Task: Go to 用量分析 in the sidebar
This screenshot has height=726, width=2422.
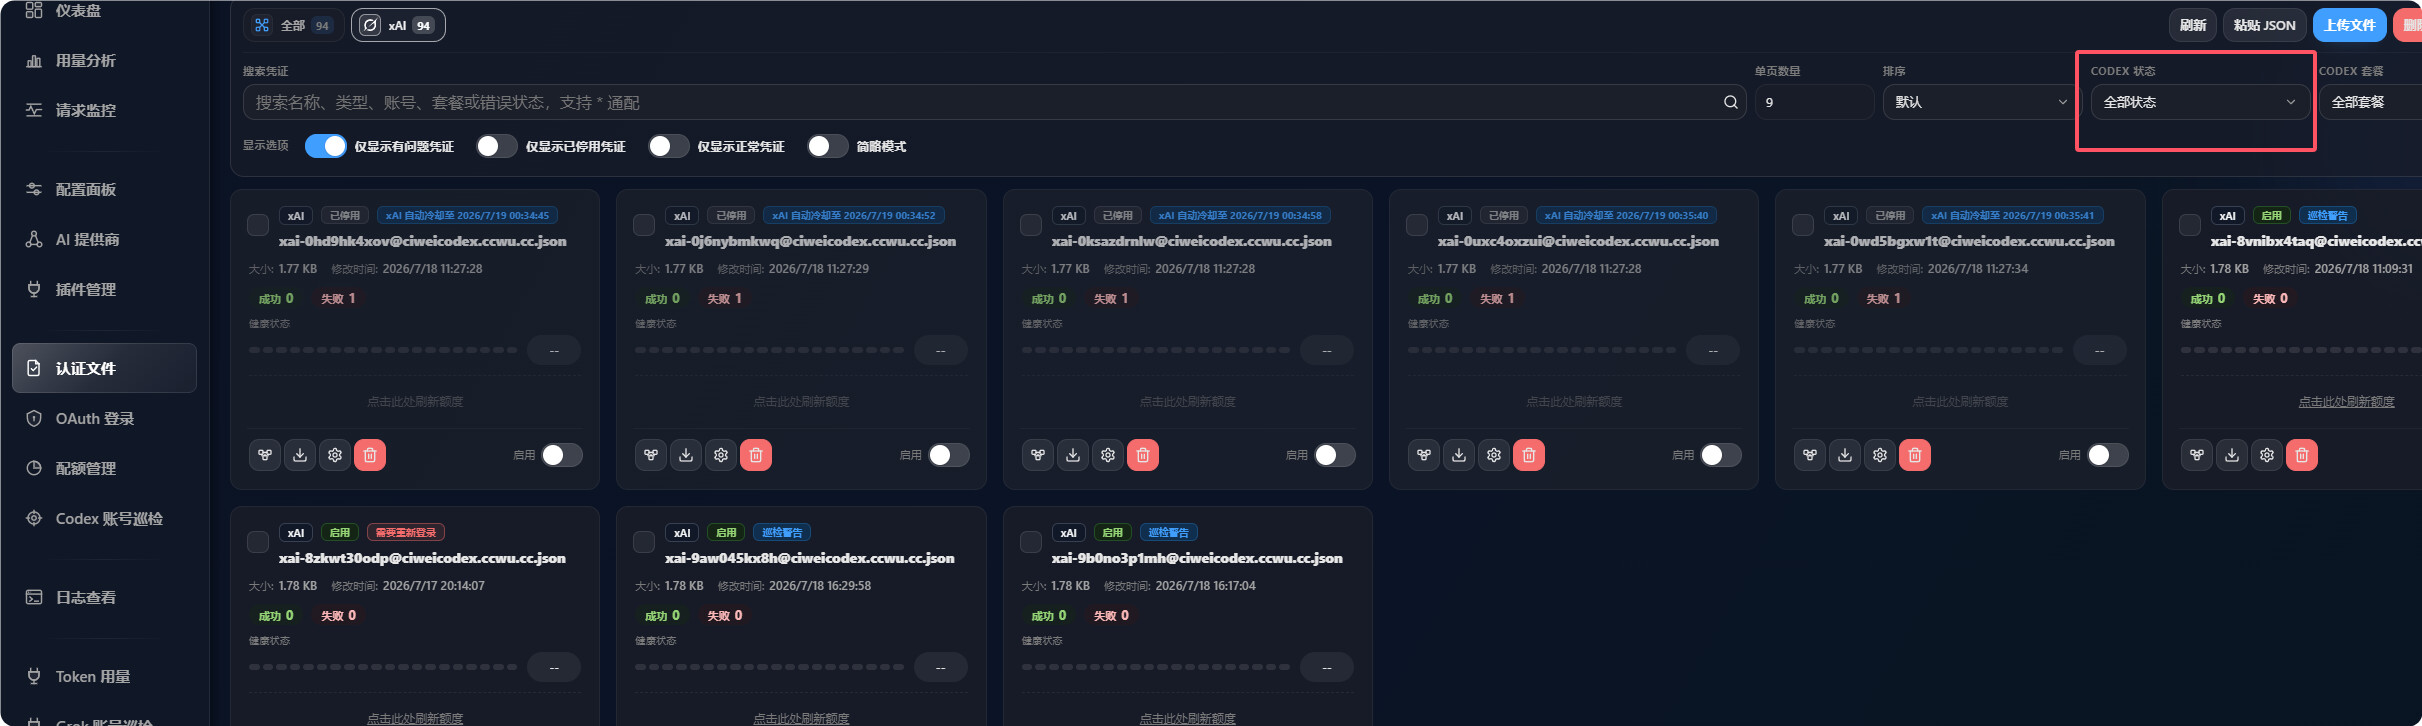Action: pyautogui.click(x=104, y=61)
